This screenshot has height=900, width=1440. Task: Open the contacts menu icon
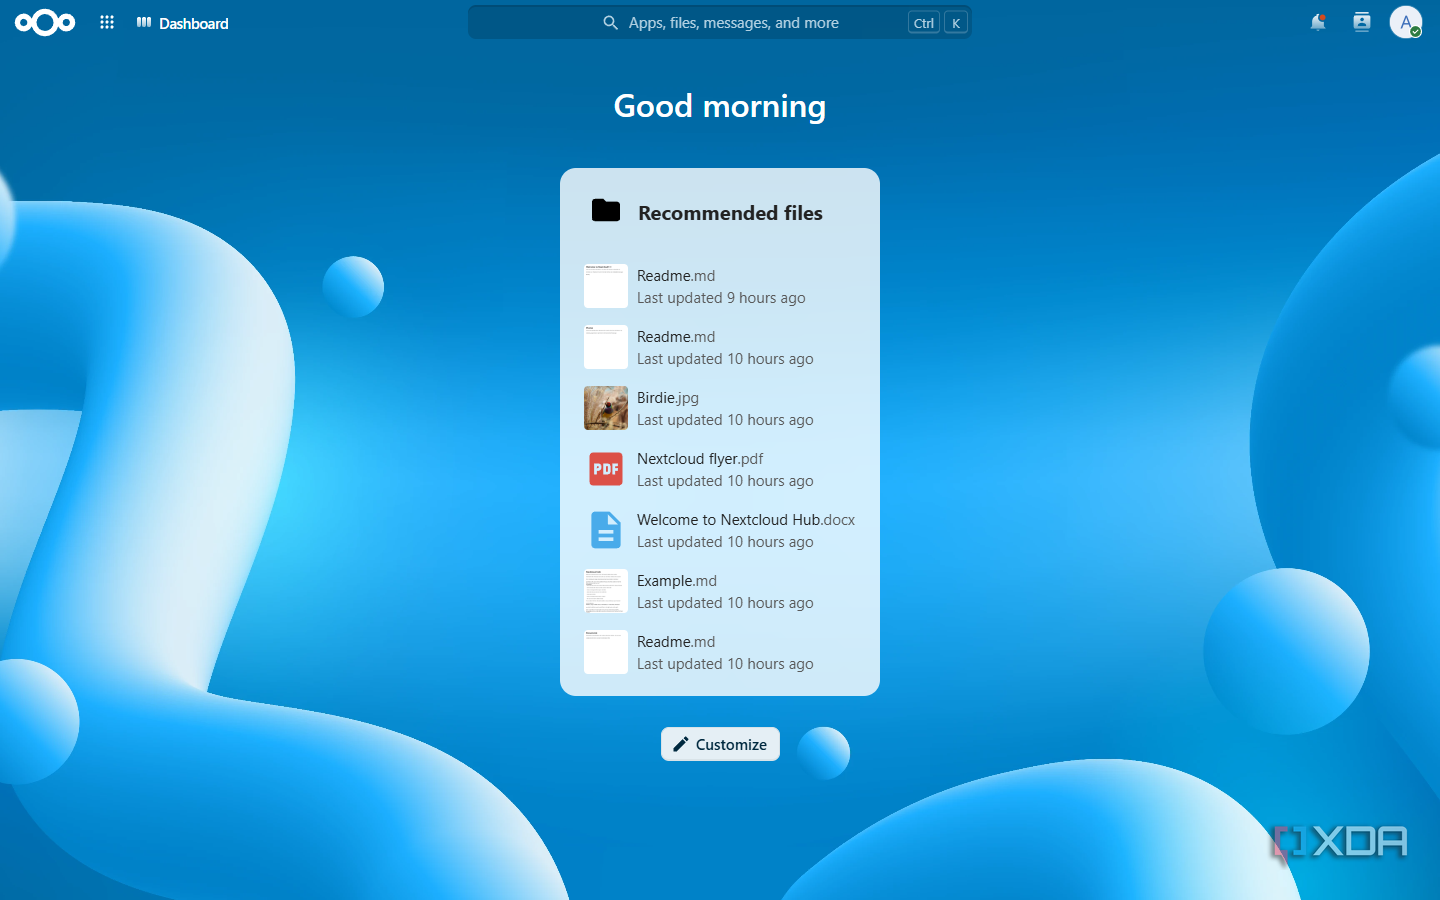tap(1362, 22)
